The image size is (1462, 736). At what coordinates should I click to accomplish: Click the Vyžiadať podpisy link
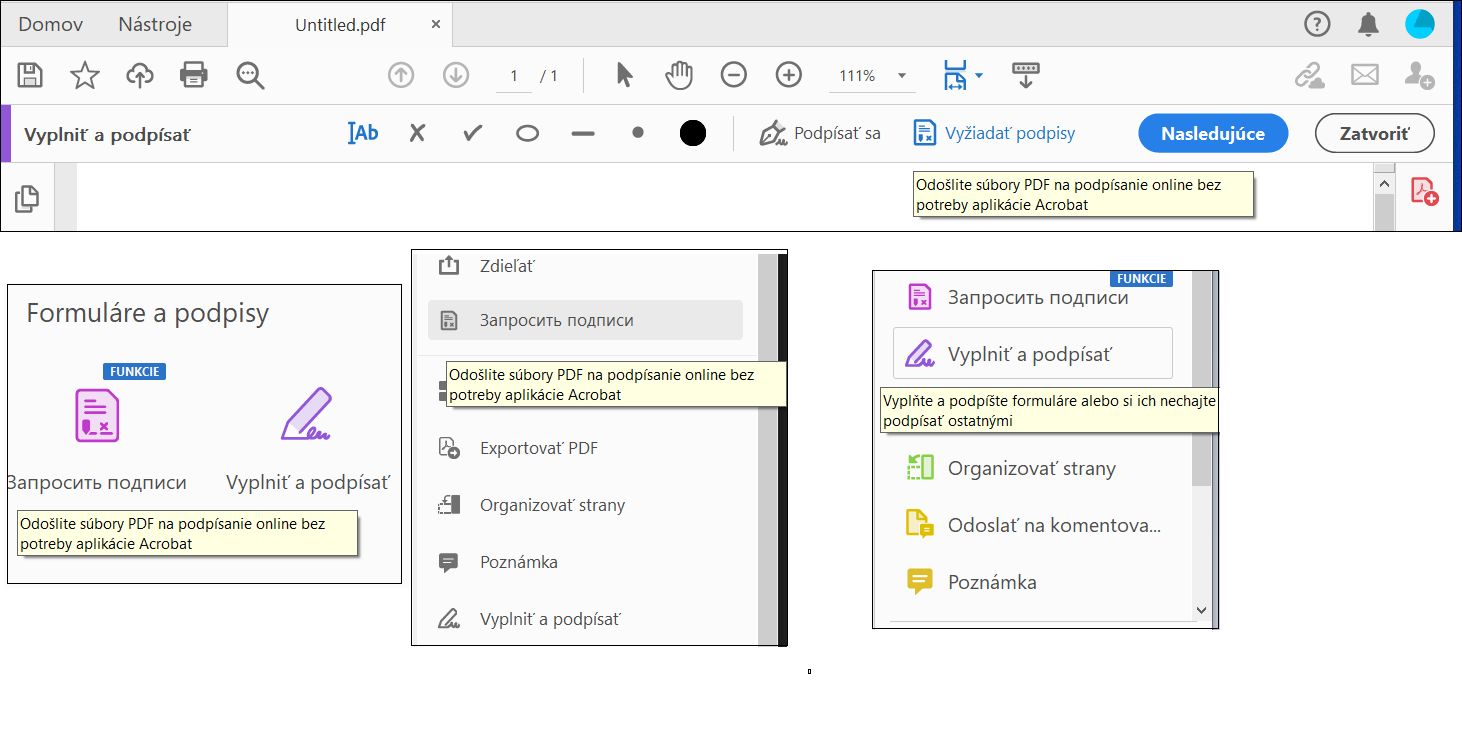point(995,133)
